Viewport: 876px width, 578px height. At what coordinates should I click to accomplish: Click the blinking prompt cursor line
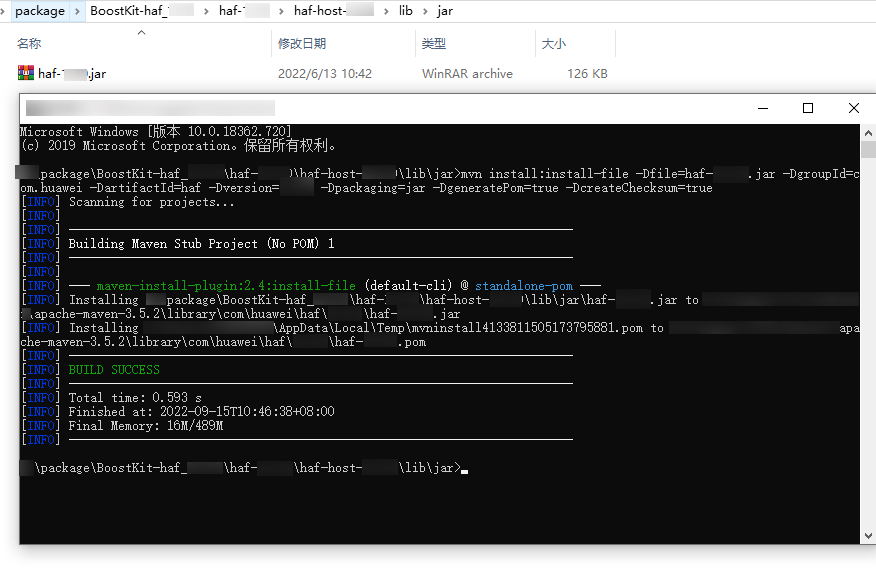pos(244,468)
